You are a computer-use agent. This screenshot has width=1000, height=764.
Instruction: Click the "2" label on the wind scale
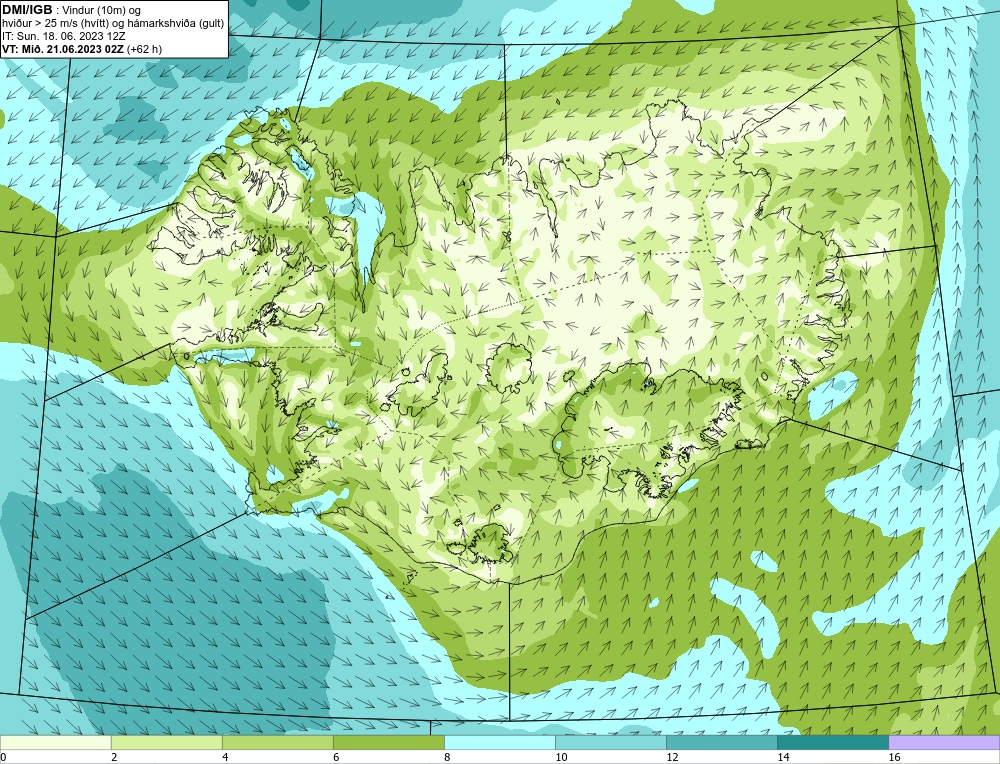pyautogui.click(x=114, y=757)
